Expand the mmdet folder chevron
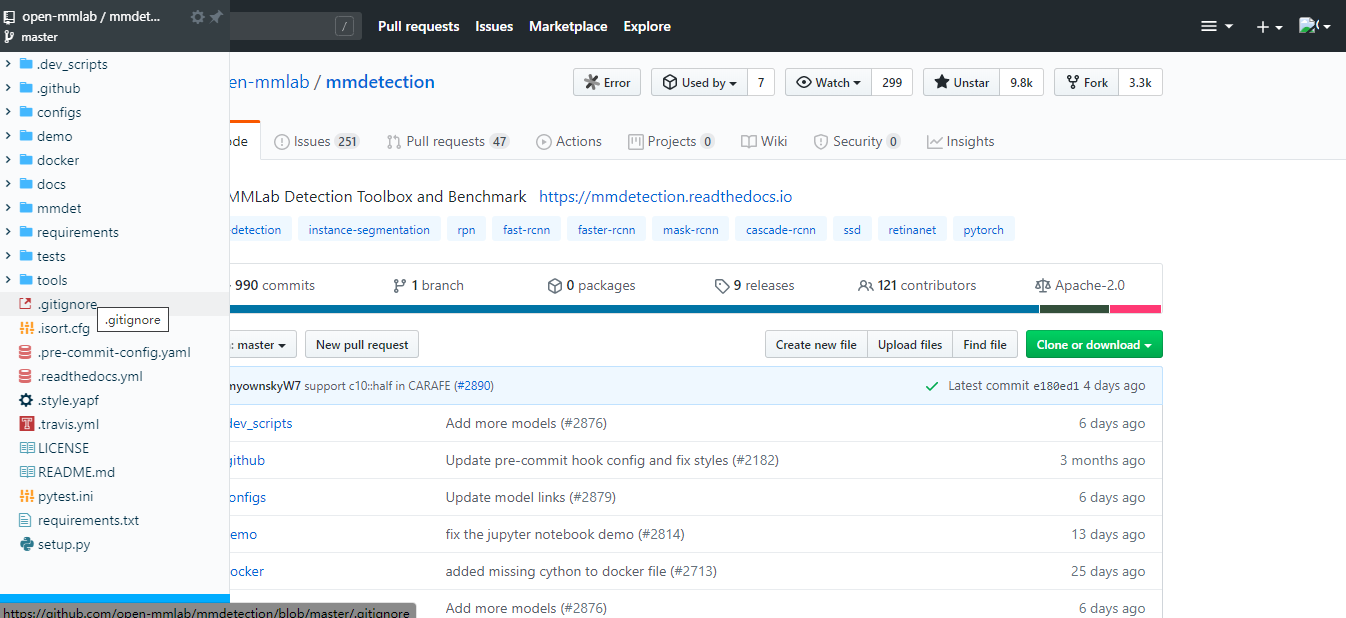 click(x=8, y=208)
